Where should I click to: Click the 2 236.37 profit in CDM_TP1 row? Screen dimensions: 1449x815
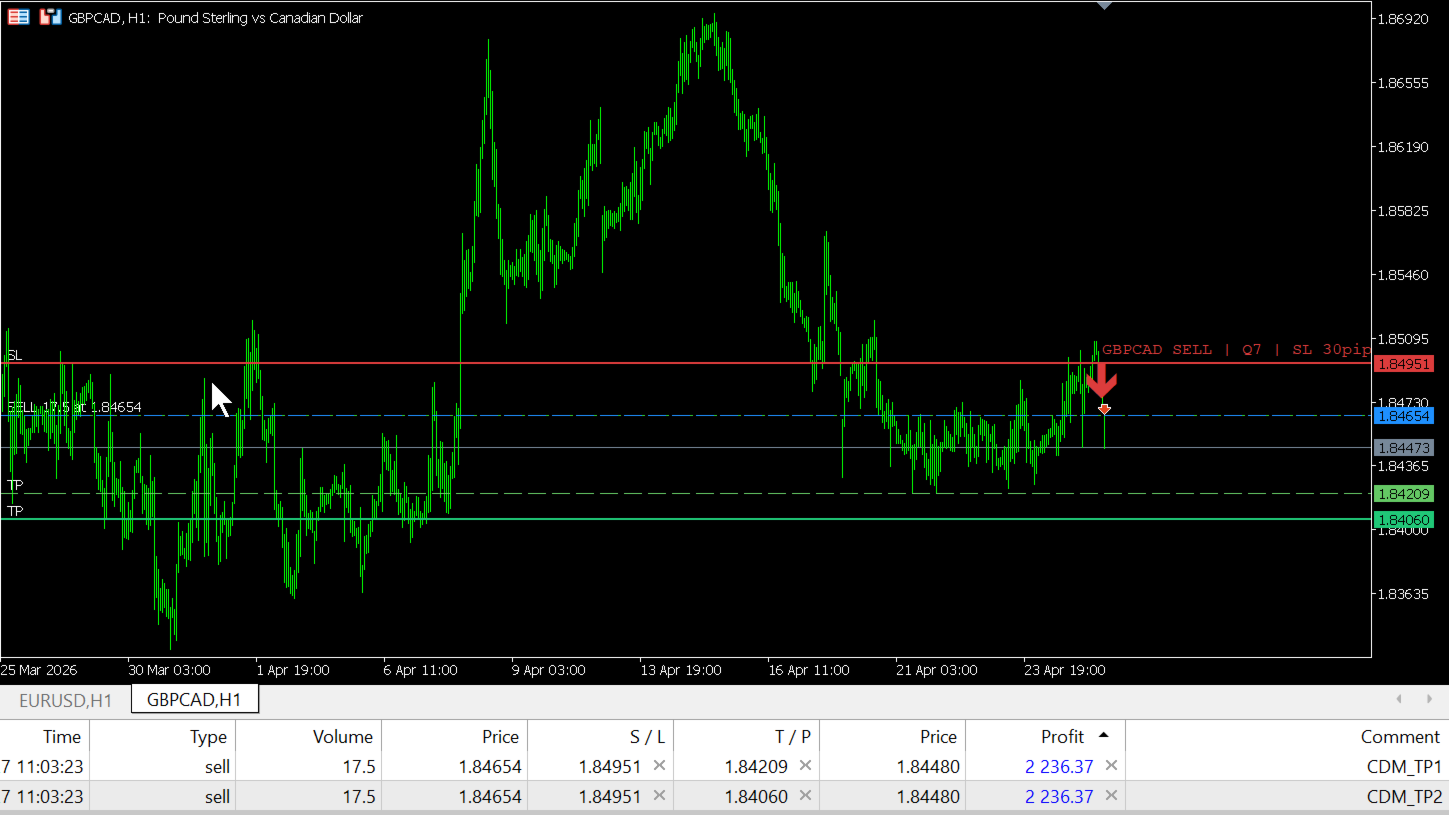(x=1059, y=767)
